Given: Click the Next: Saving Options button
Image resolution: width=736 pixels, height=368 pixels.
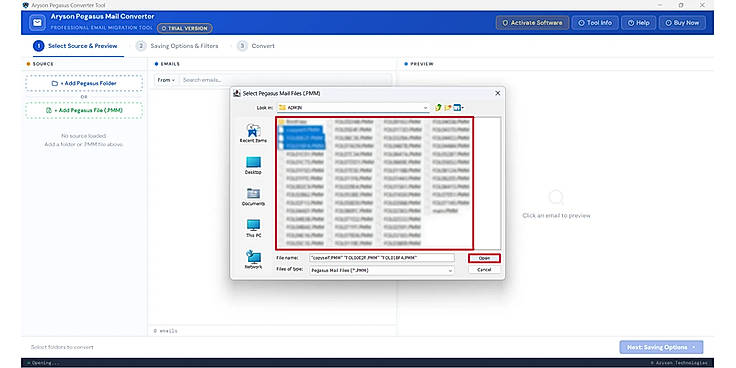Looking at the screenshot, I should click(x=661, y=347).
